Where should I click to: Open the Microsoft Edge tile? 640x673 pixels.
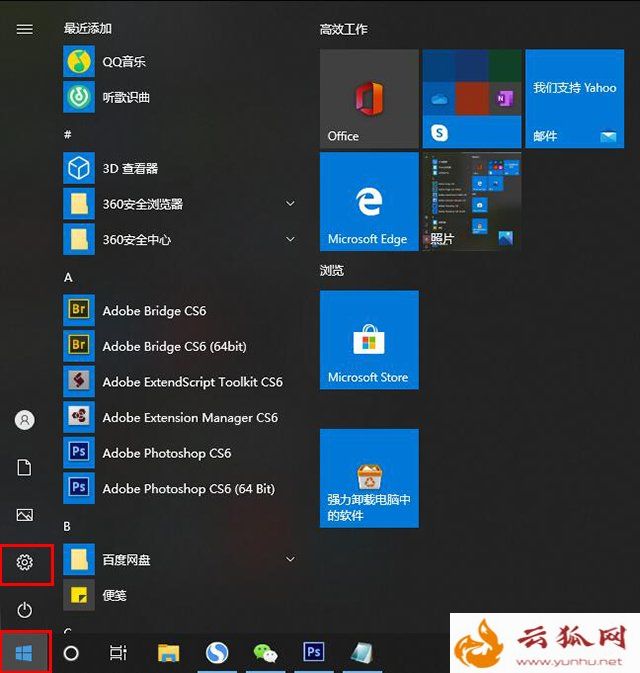pos(369,201)
